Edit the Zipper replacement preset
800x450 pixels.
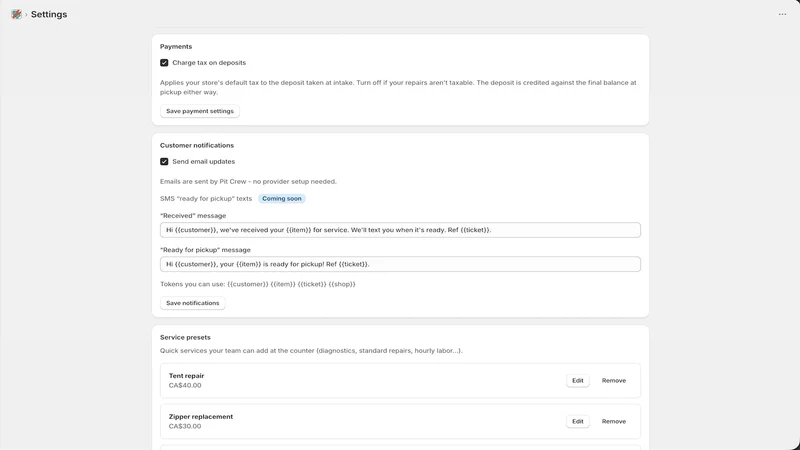[578, 421]
